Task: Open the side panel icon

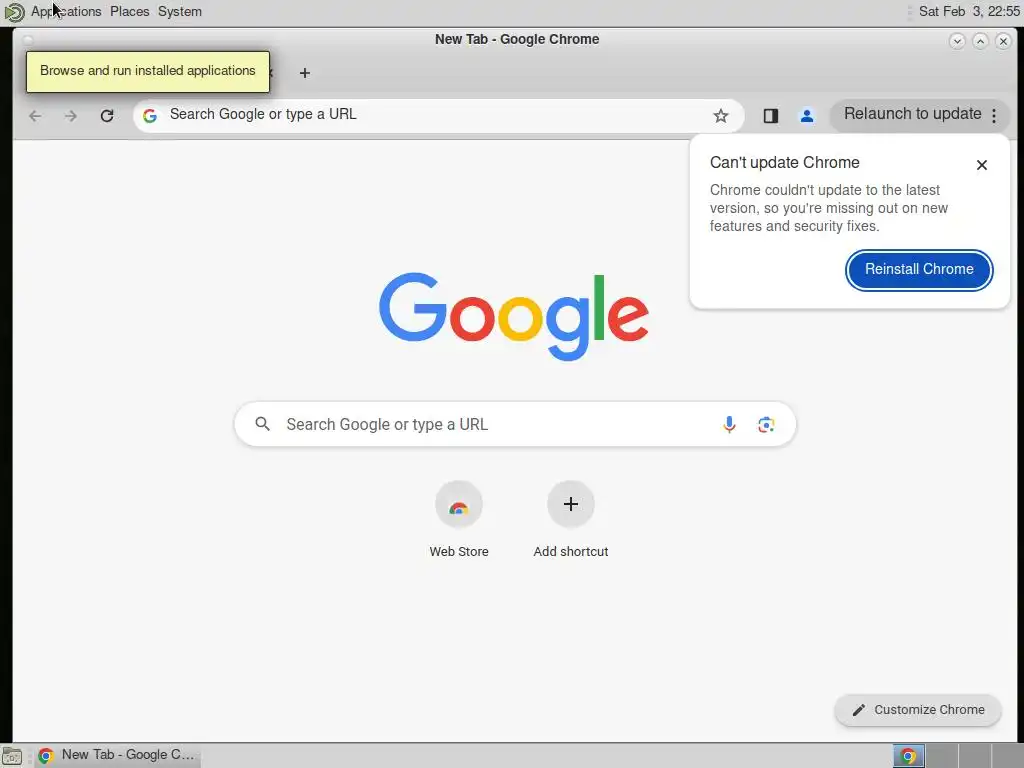Action: (x=771, y=116)
